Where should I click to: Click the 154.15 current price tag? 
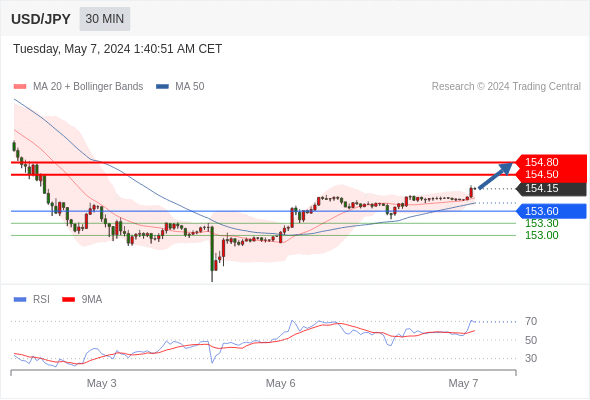tap(551, 189)
